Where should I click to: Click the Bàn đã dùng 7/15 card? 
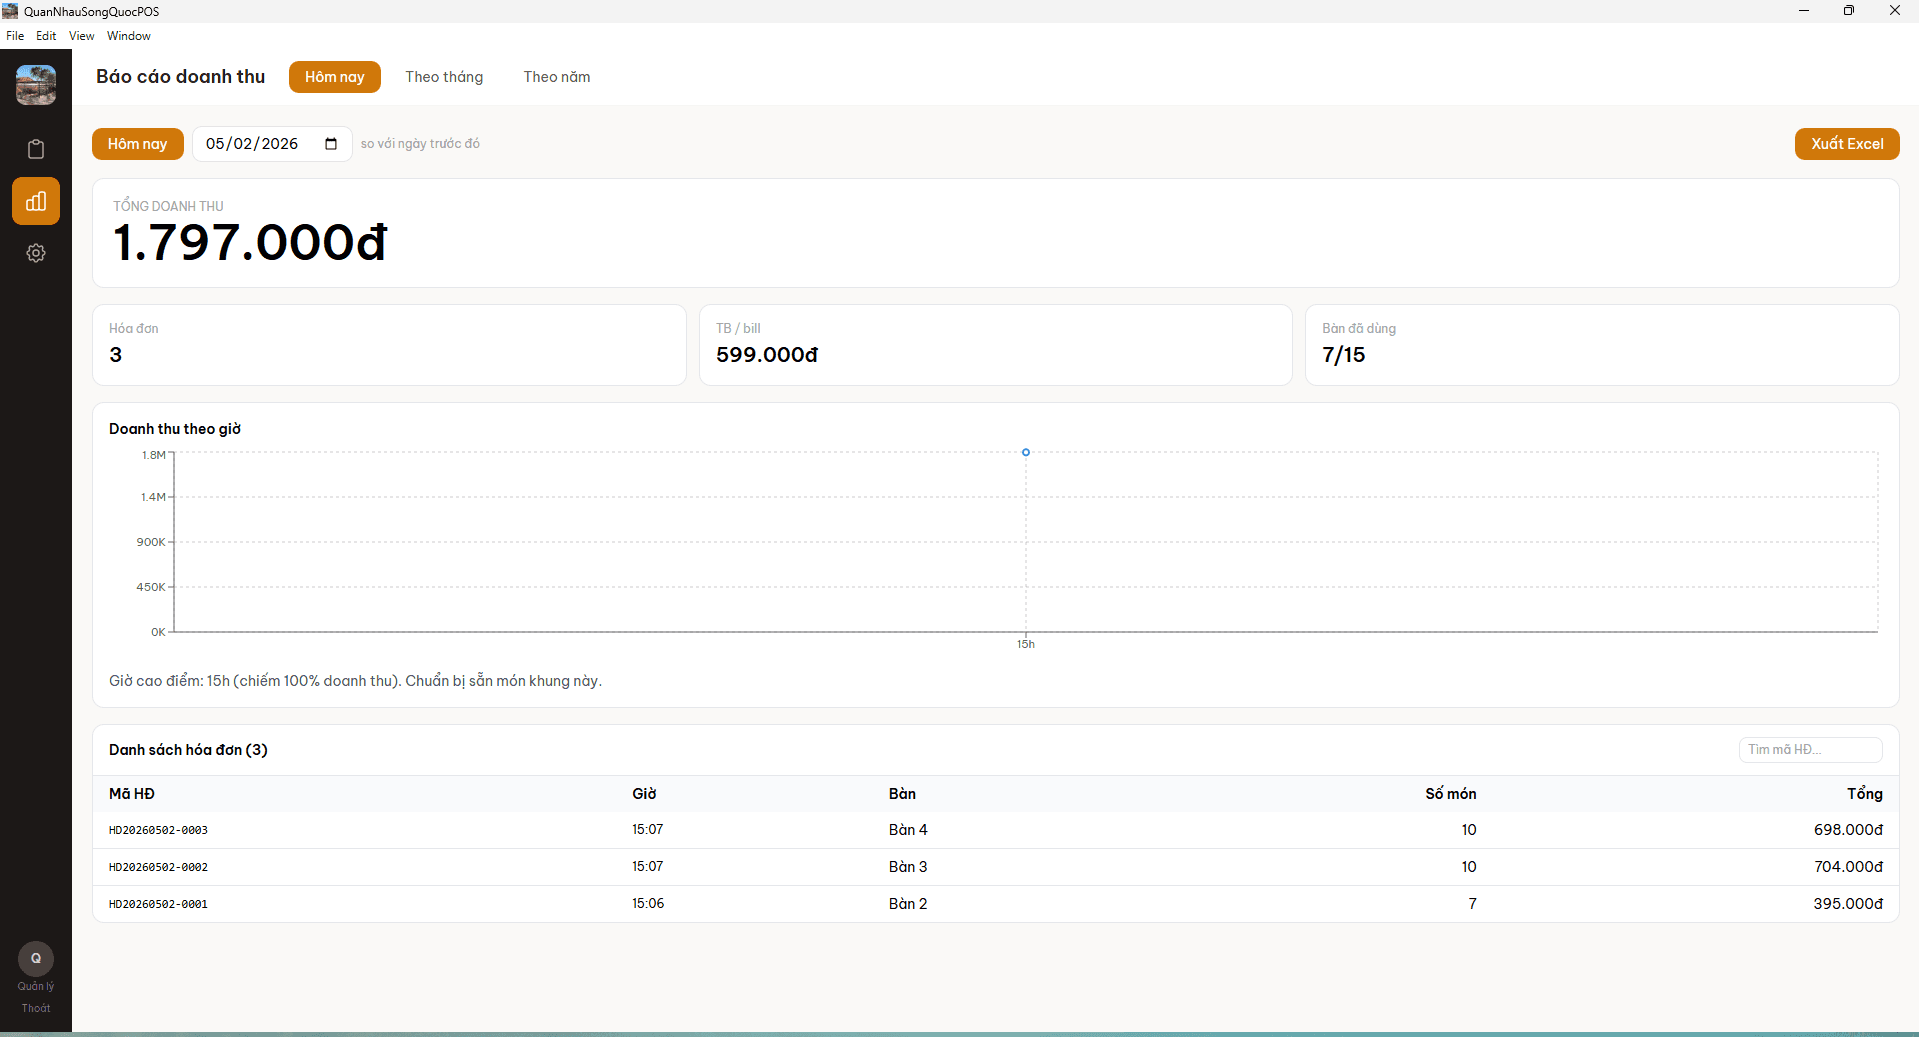coord(1602,345)
